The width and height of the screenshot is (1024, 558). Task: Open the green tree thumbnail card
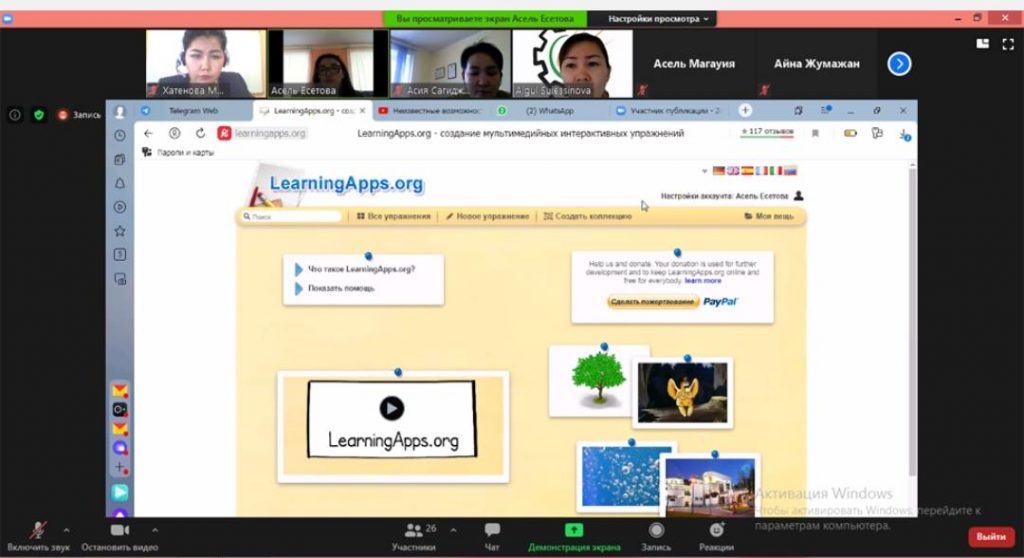point(598,381)
